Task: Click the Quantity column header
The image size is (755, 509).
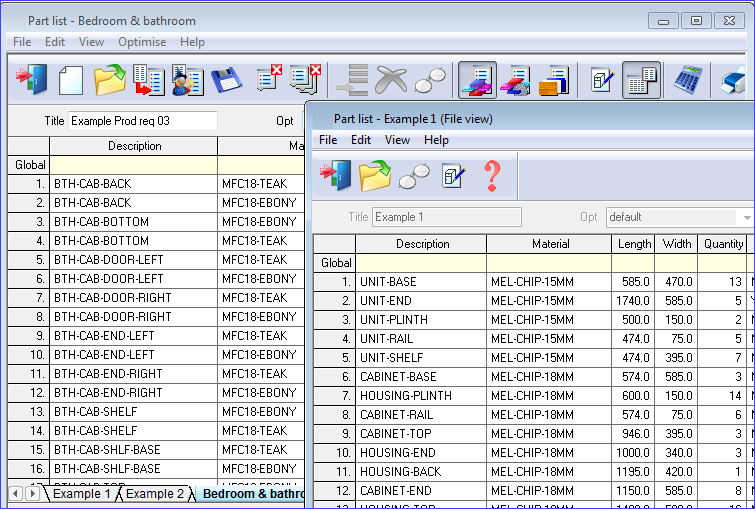Action: pyautogui.click(x=722, y=244)
